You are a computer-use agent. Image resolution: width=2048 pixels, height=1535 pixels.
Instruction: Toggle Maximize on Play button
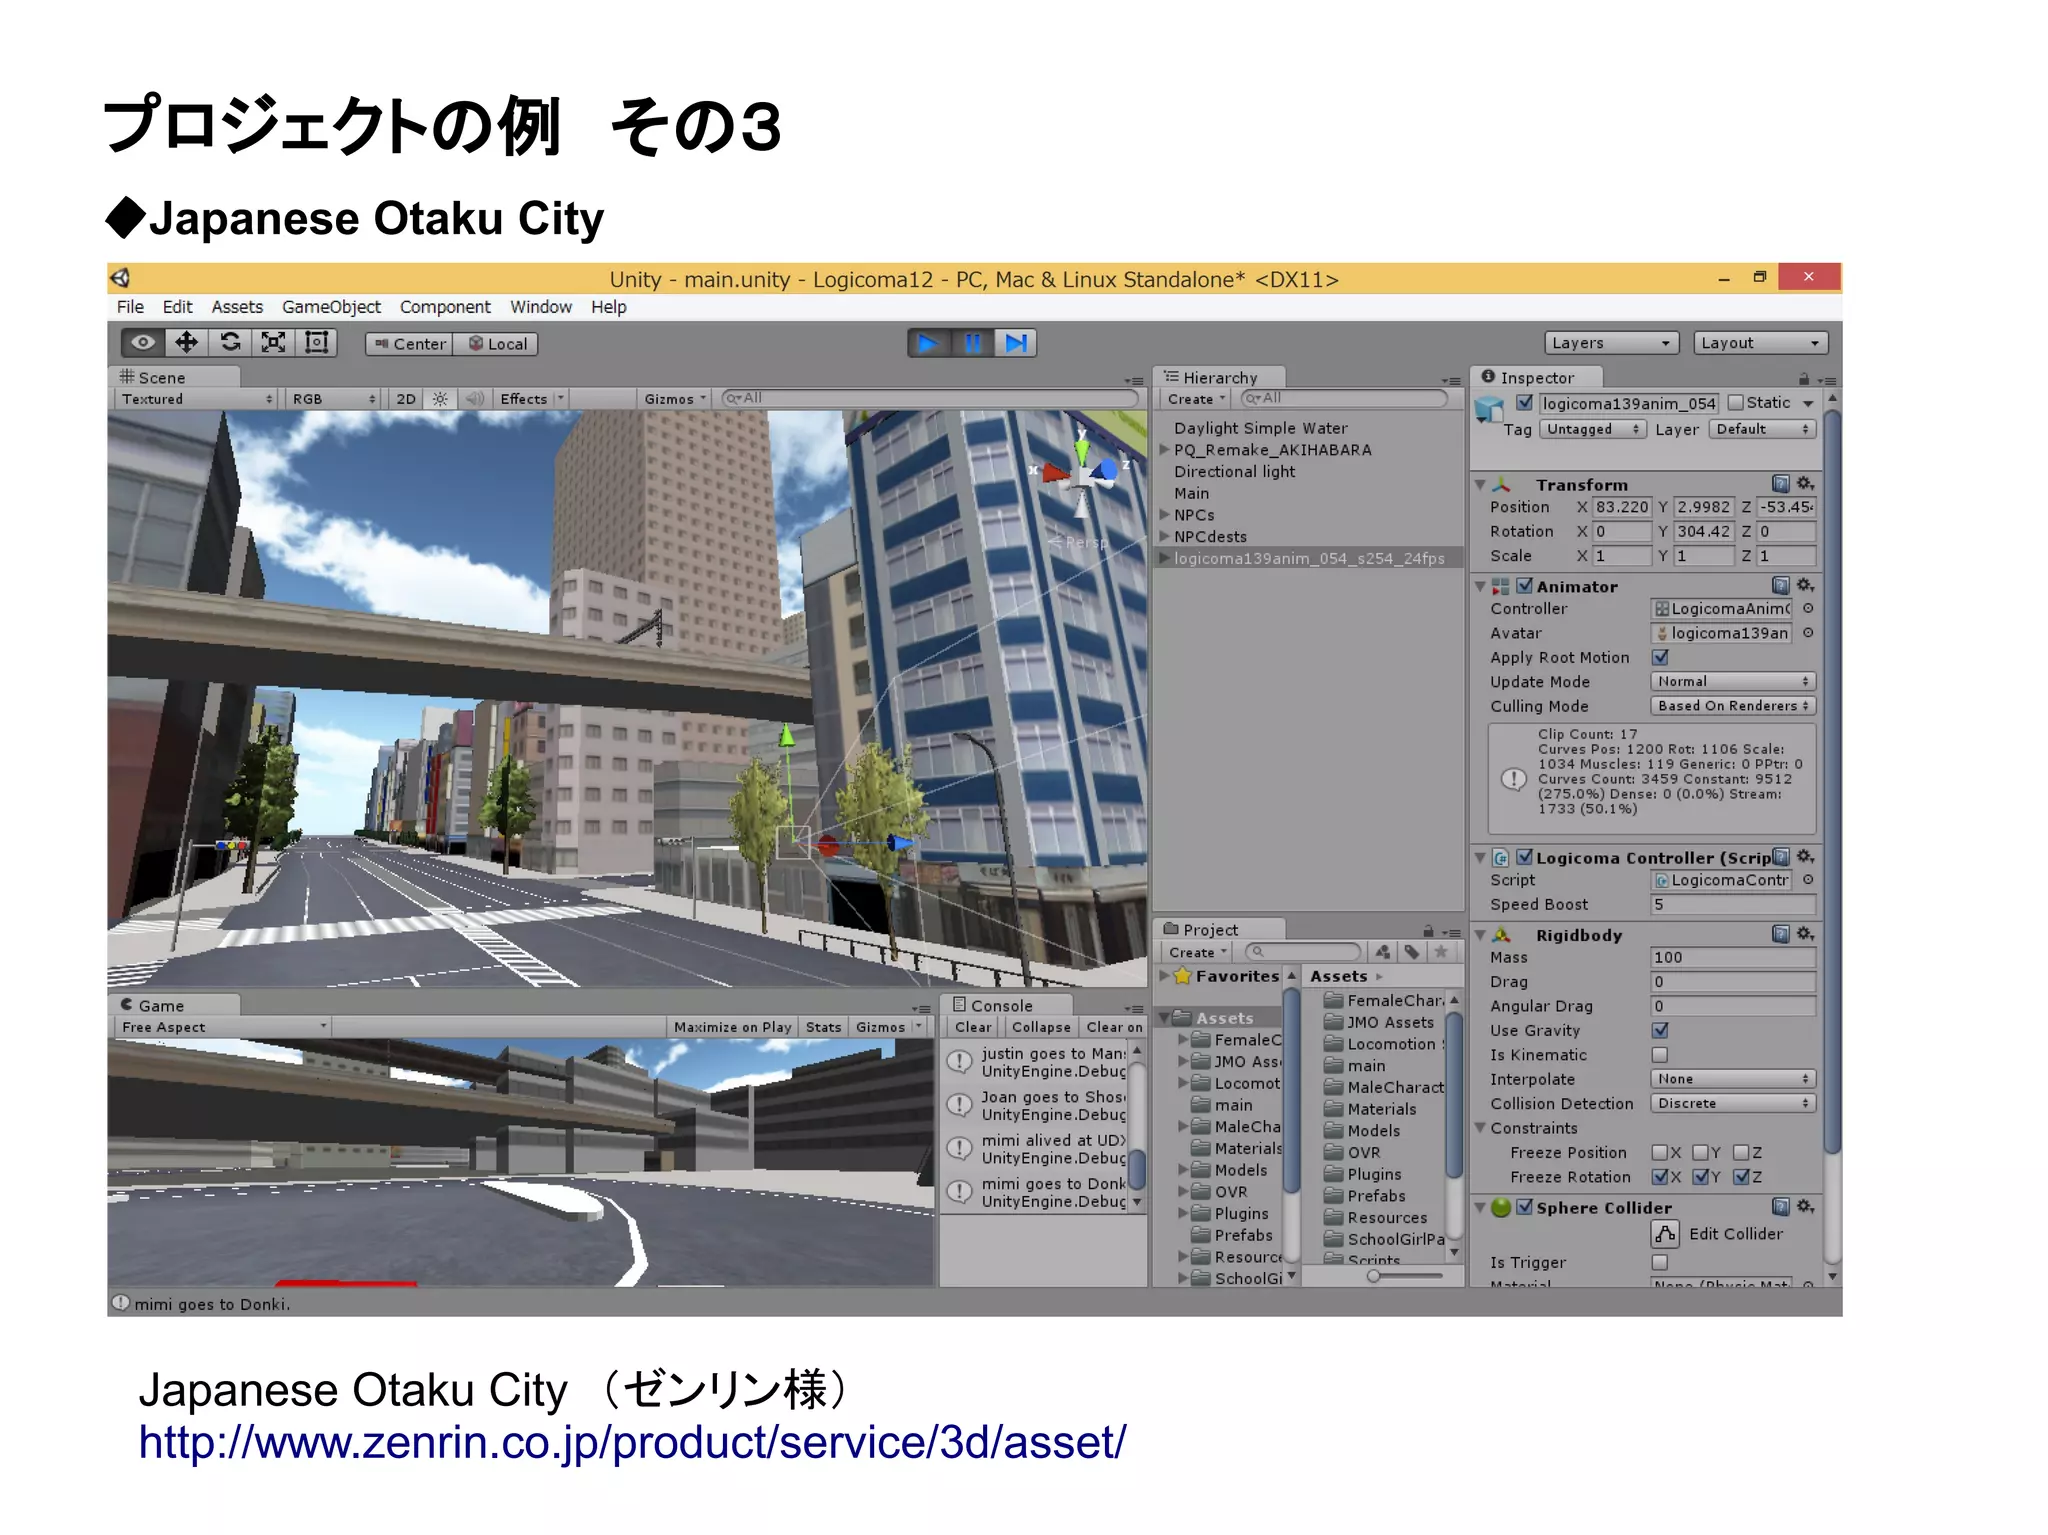click(x=732, y=1027)
